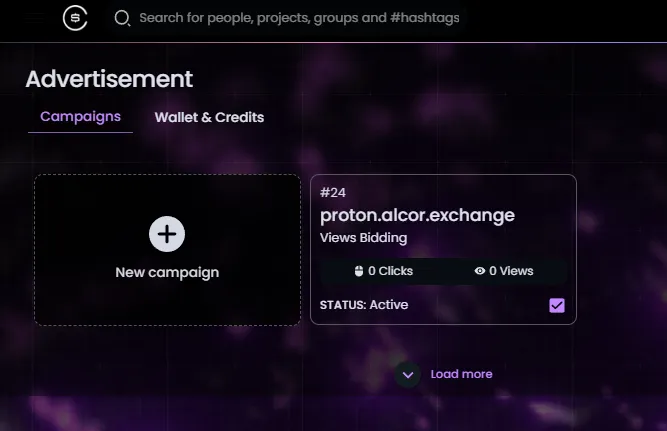Click the round plus icon

167,234
